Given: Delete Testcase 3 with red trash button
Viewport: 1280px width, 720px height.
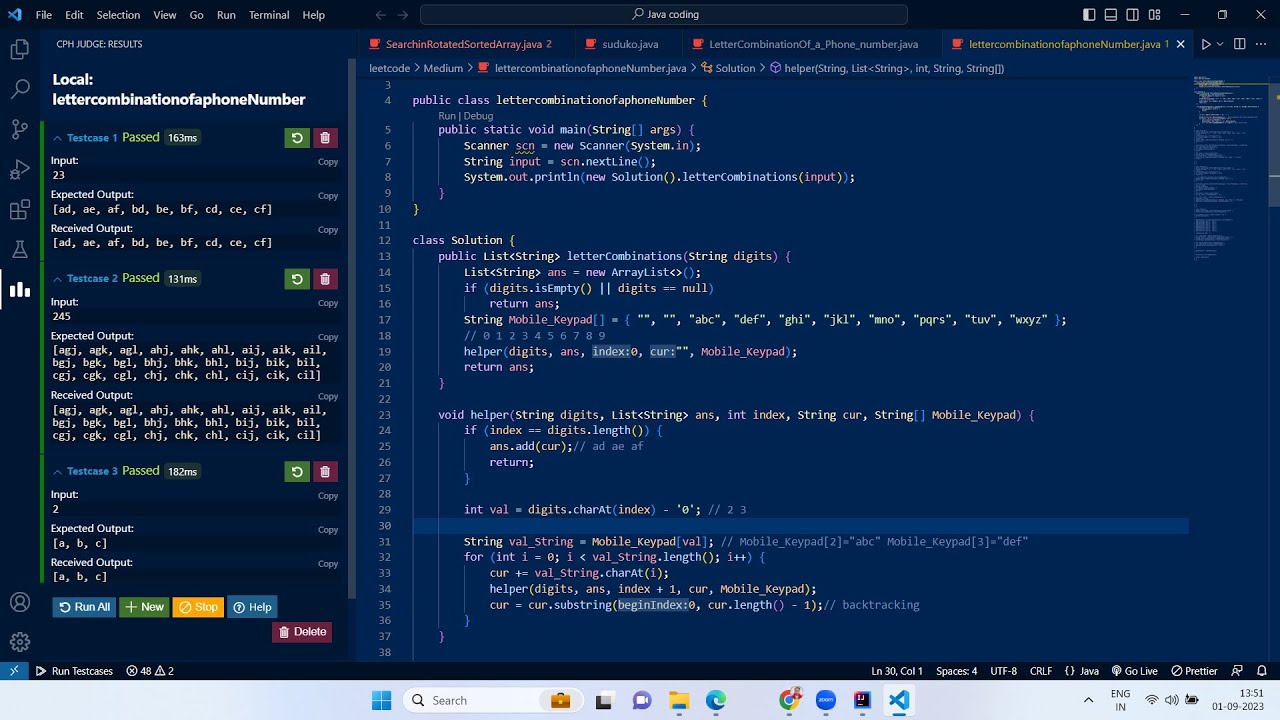Looking at the screenshot, I should click(325, 471).
